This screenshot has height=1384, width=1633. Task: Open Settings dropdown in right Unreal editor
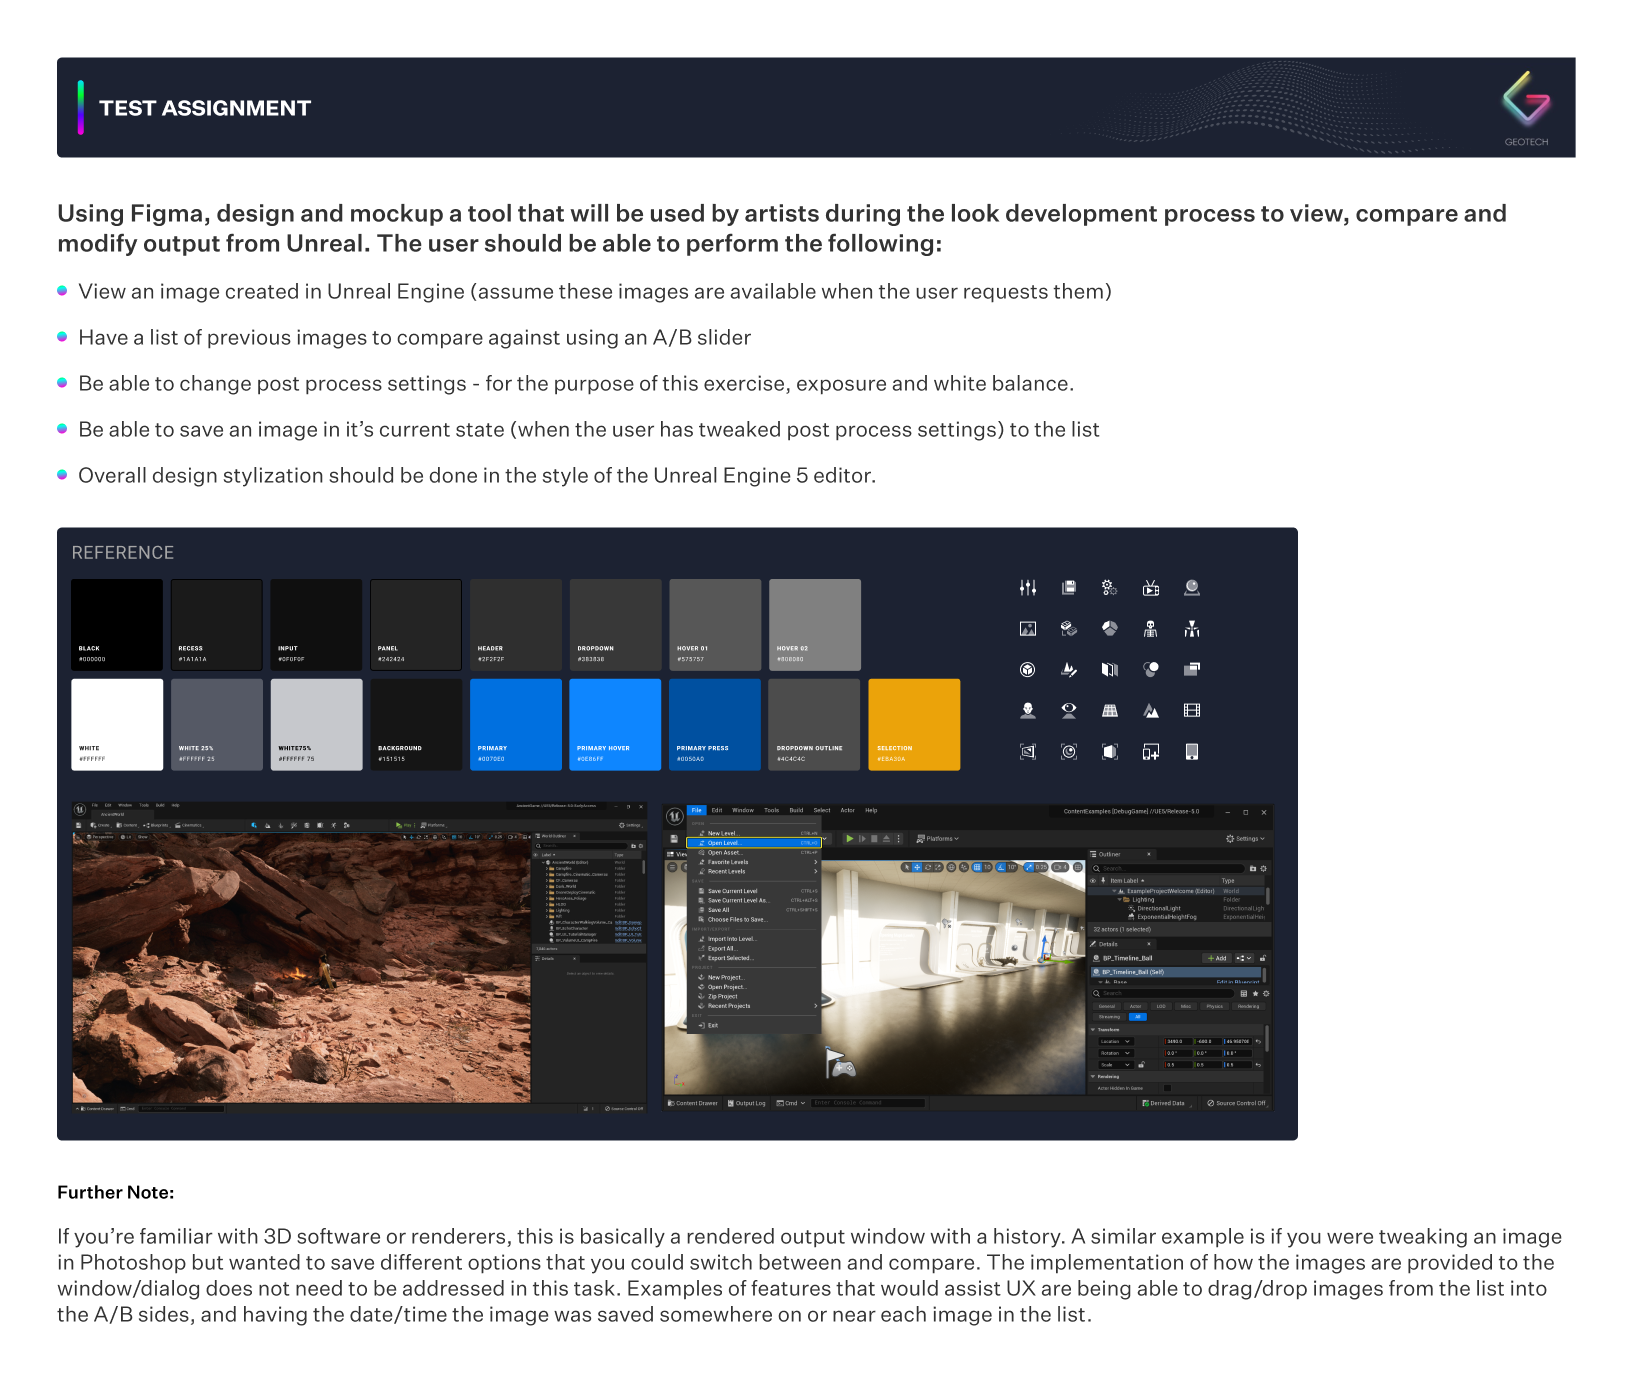1245,839
